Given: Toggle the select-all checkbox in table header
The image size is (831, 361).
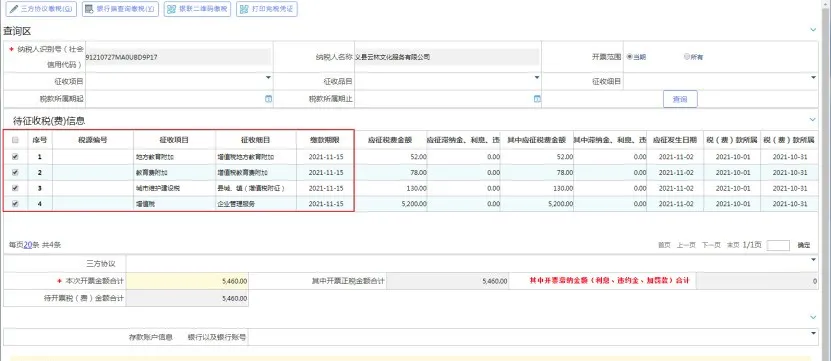Looking at the screenshot, I should 15,140.
